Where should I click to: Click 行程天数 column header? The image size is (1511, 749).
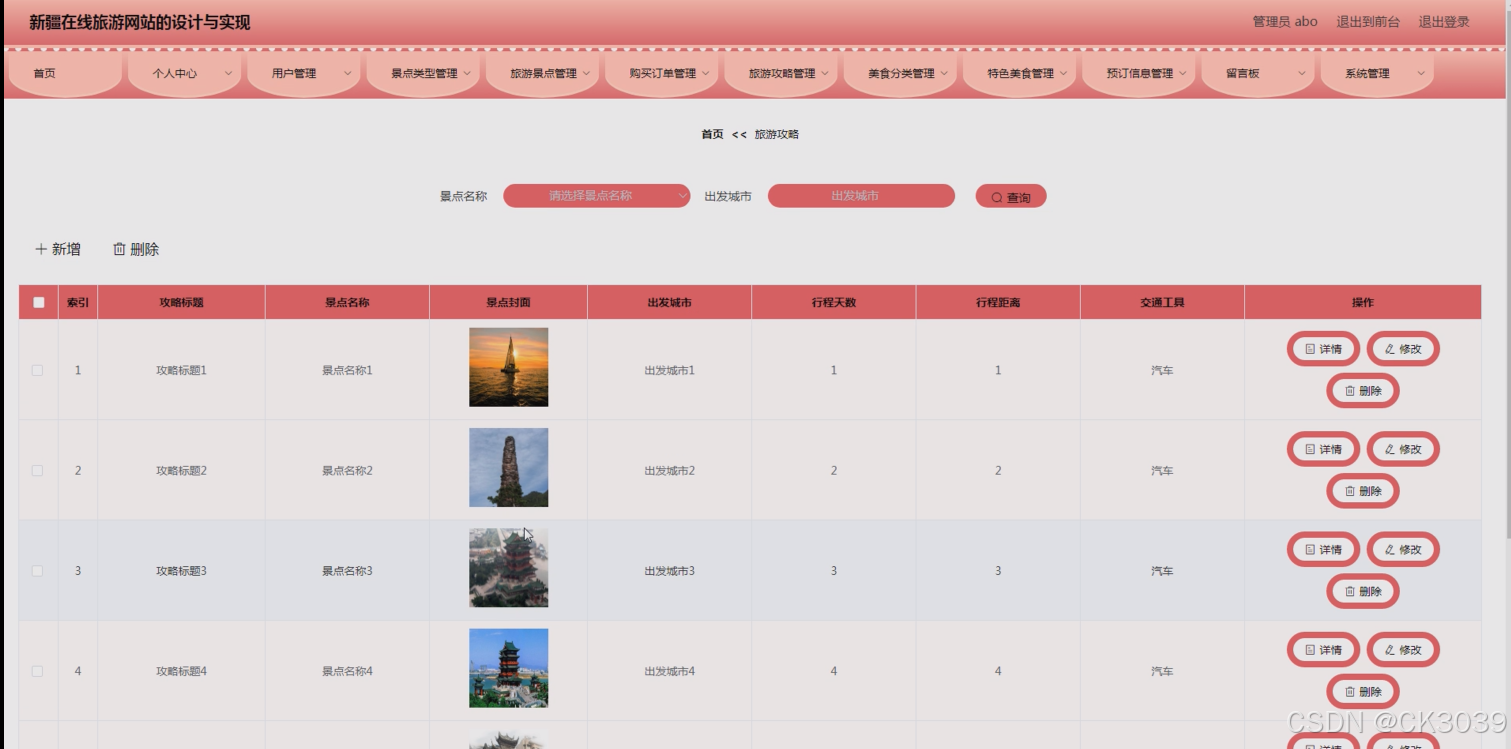834,302
